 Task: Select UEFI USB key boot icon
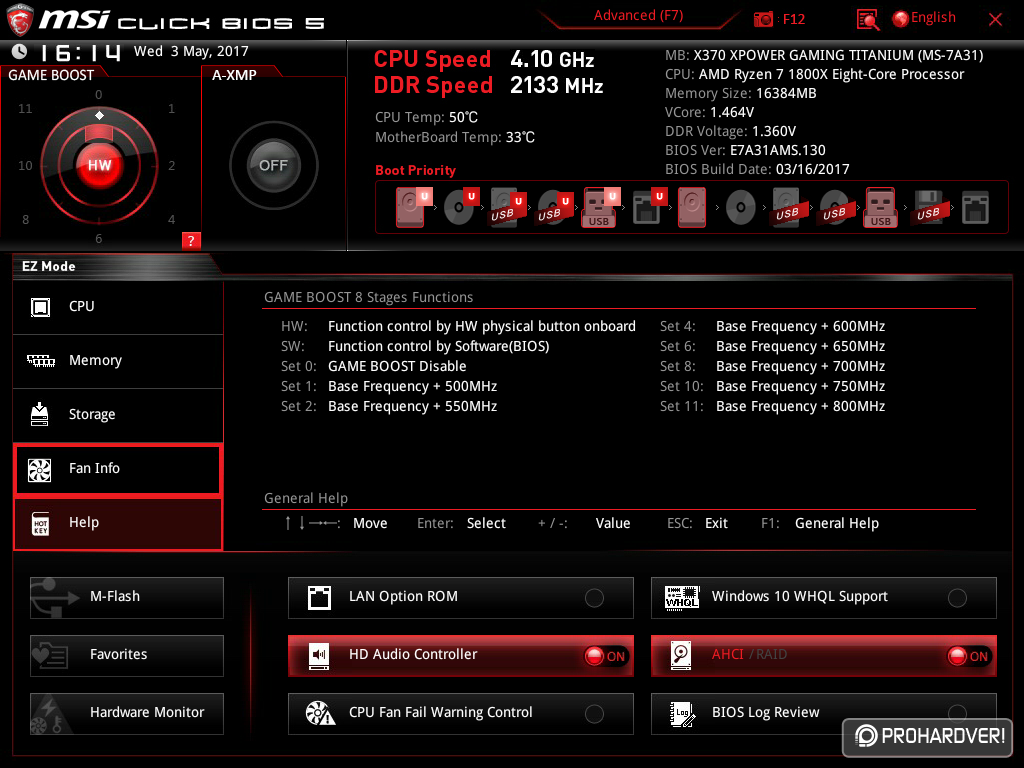point(601,207)
